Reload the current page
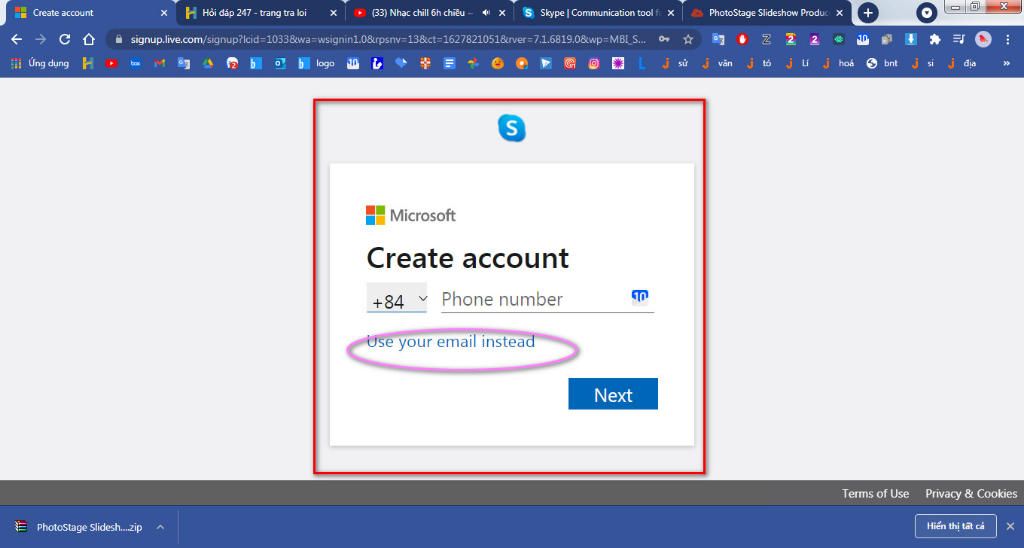 [x=64, y=40]
